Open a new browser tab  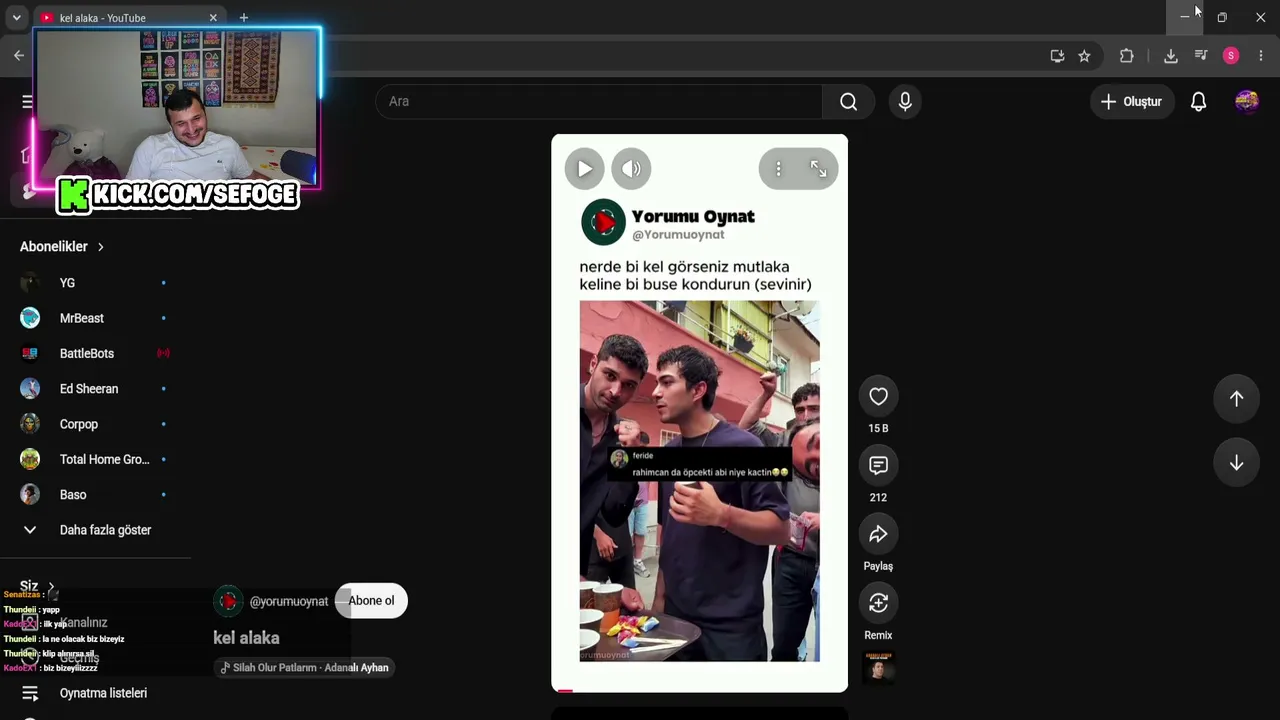tap(243, 18)
